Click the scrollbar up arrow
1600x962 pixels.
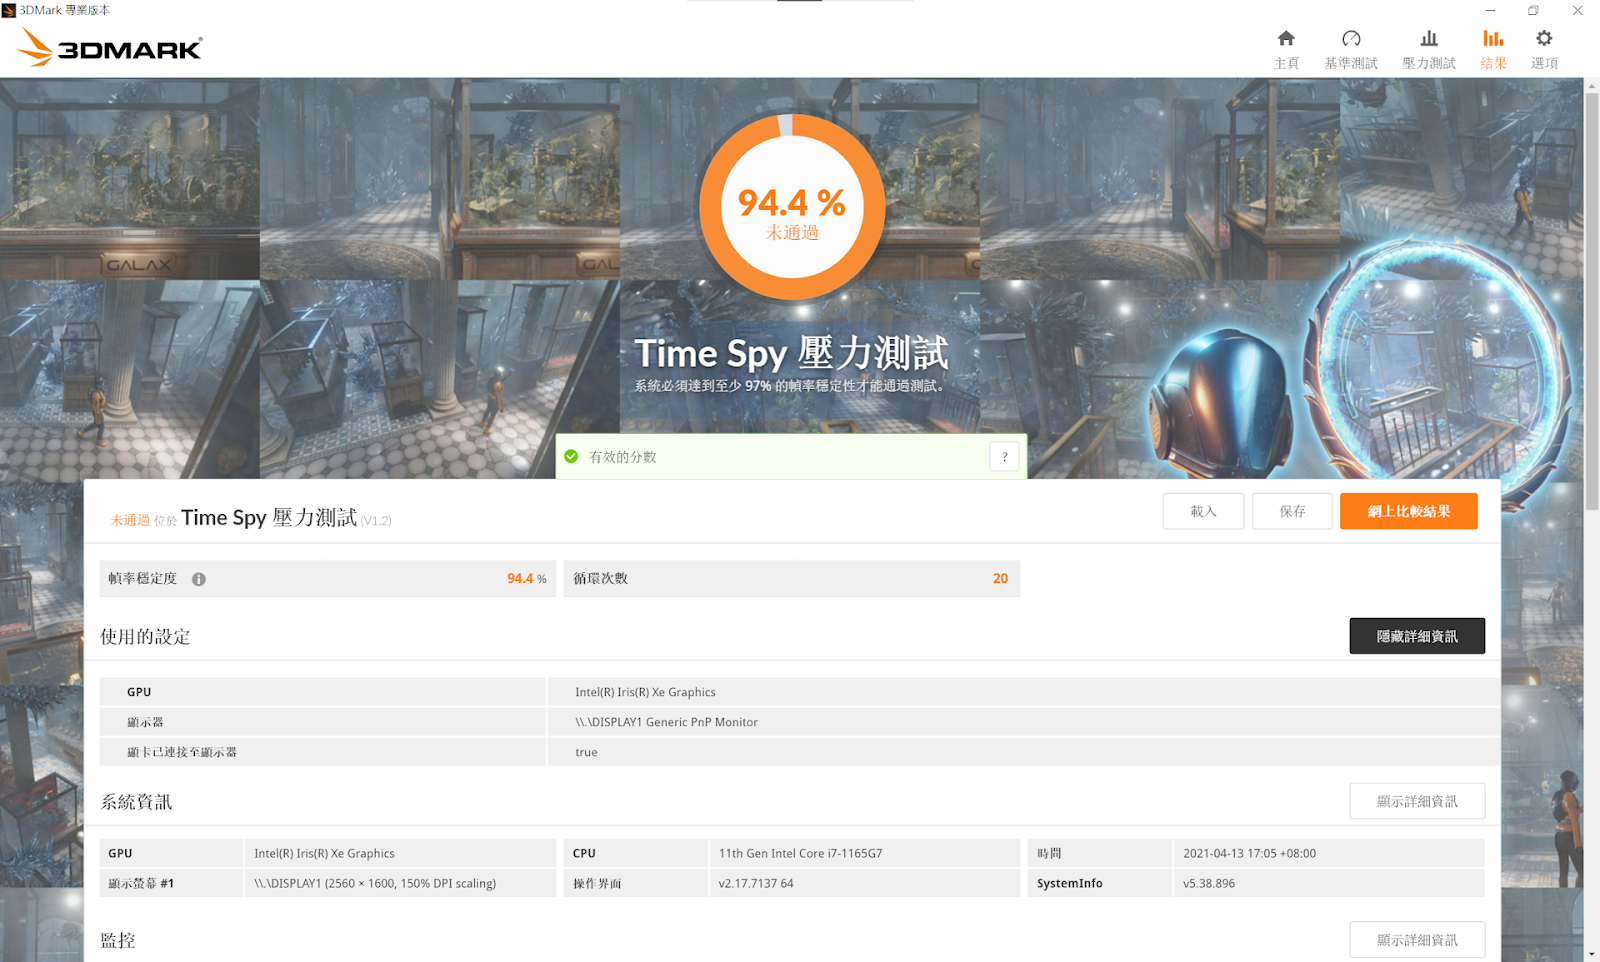[x=1591, y=85]
